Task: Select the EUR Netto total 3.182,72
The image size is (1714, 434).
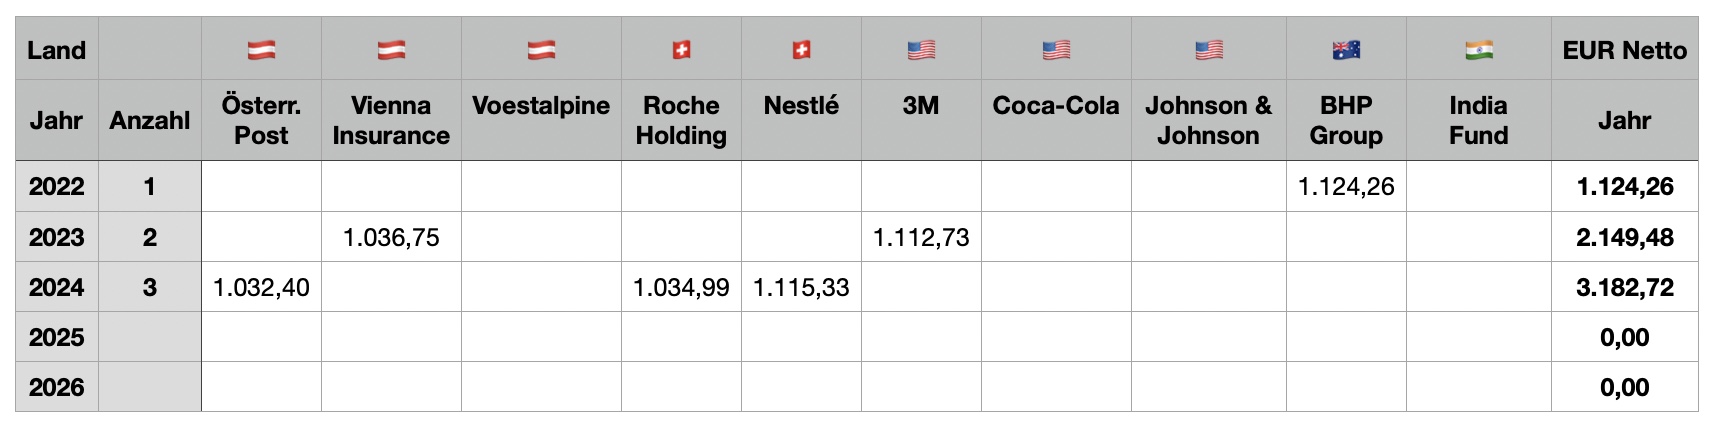Action: click(x=1624, y=288)
